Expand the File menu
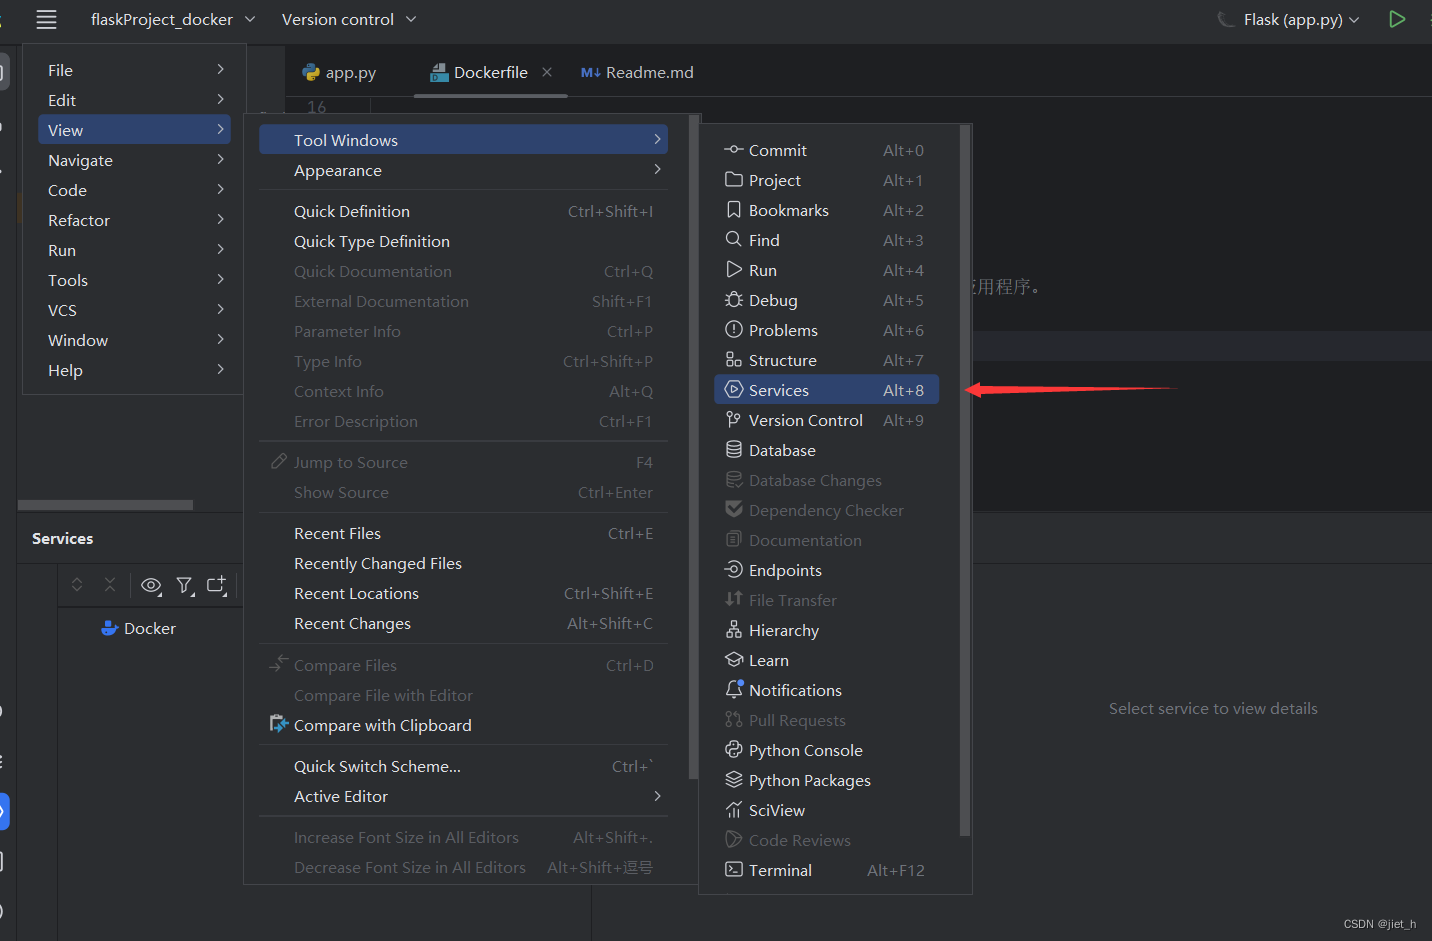 click(134, 70)
